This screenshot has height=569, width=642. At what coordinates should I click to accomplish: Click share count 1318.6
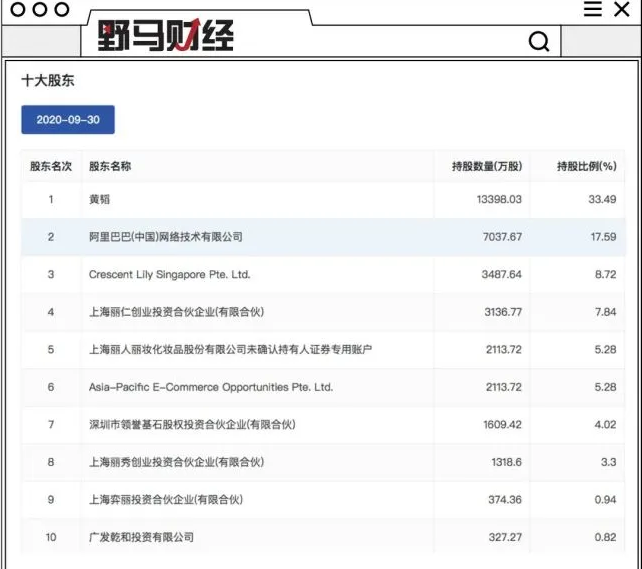[x=506, y=462]
